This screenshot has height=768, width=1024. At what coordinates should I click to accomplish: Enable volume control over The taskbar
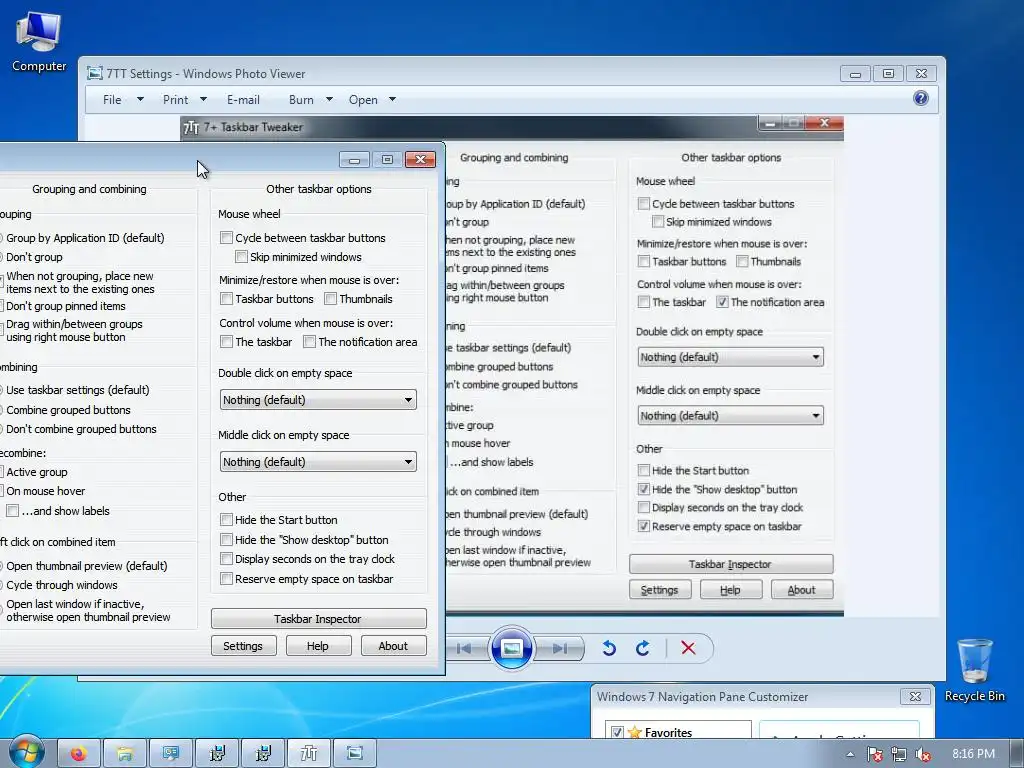tap(227, 342)
